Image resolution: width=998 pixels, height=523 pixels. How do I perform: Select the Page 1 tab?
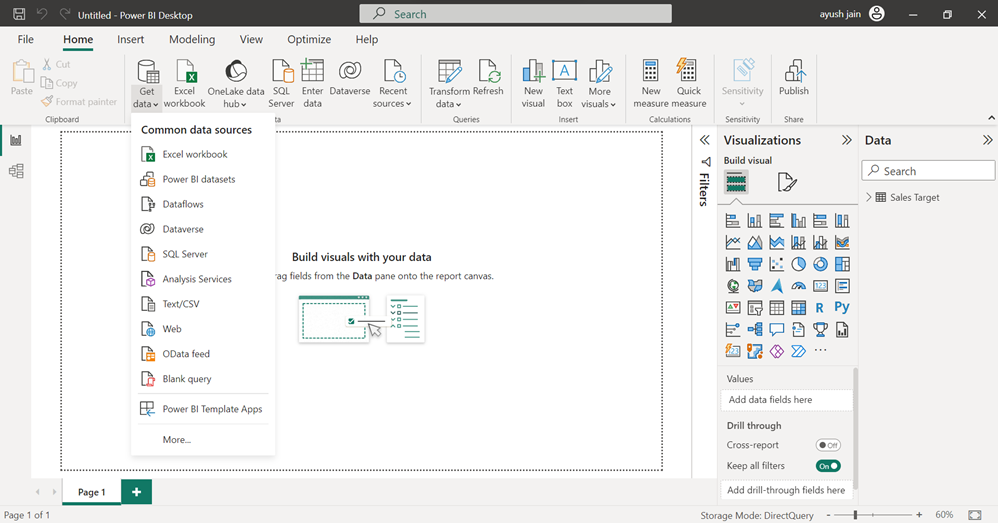92,492
